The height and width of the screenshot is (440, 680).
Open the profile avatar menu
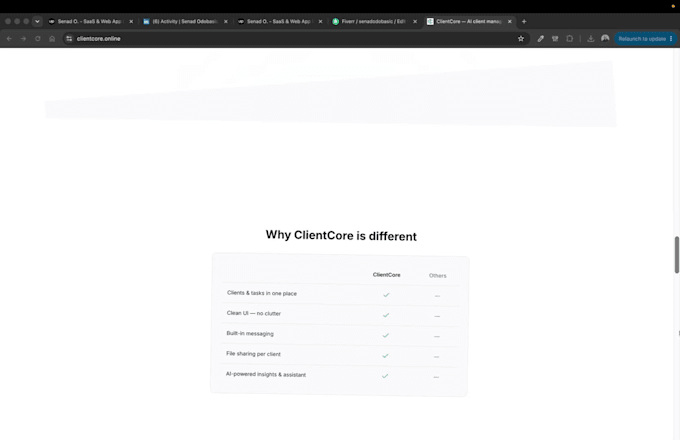(x=605, y=39)
